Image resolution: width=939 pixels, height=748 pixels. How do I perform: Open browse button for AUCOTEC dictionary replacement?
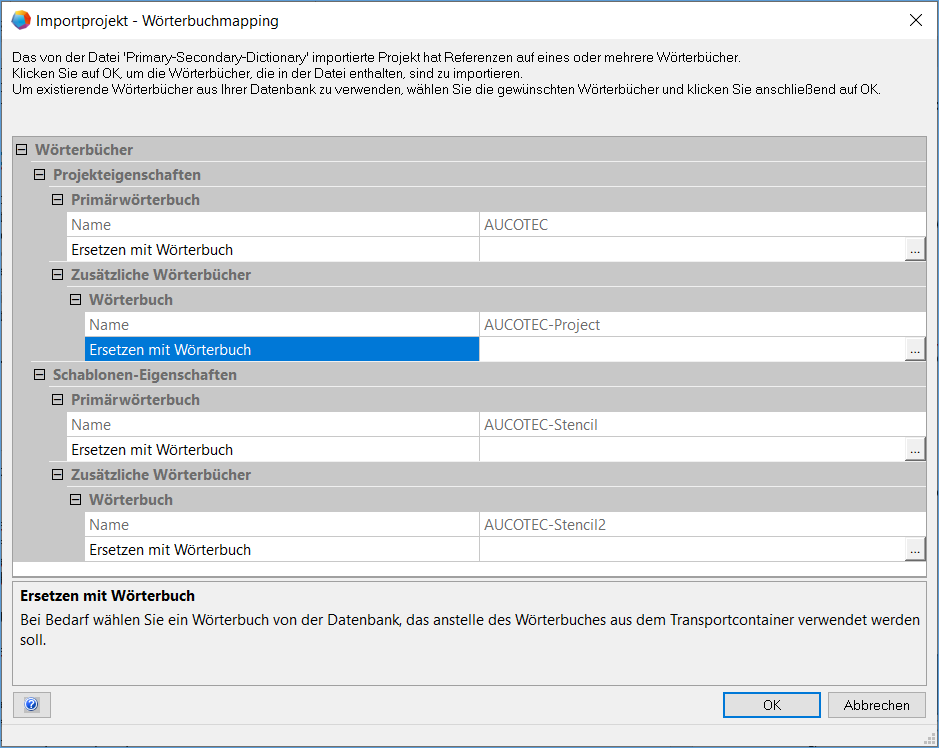click(x=914, y=250)
